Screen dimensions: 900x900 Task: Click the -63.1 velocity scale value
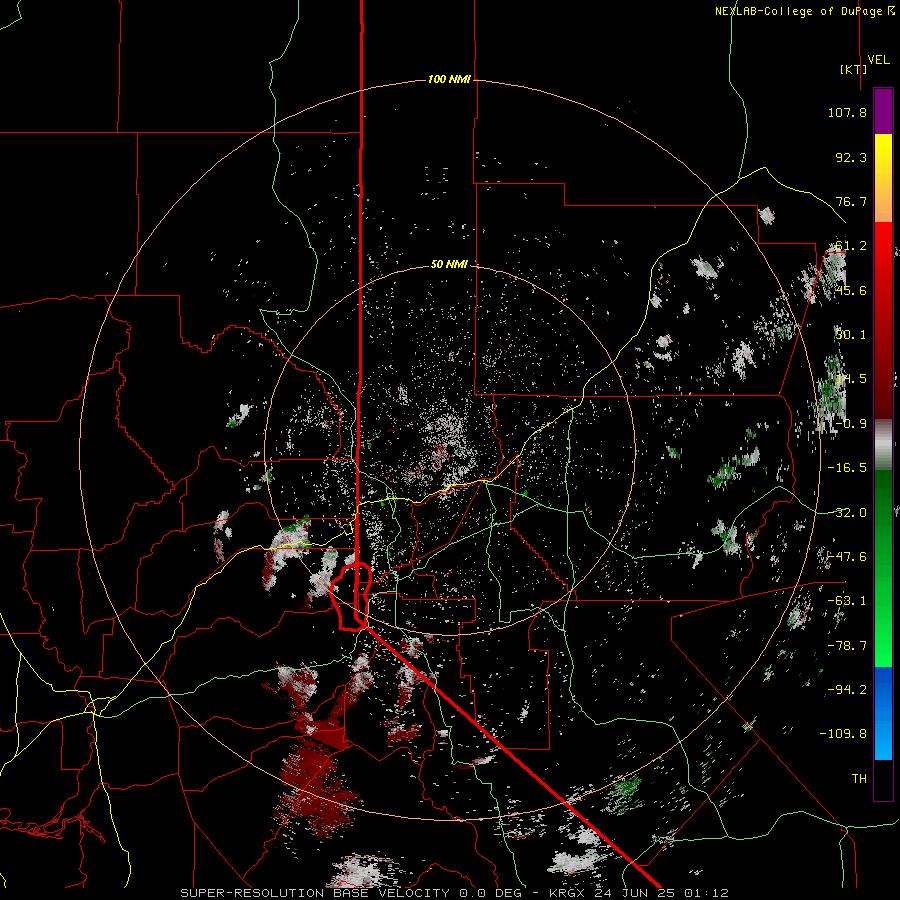847,601
